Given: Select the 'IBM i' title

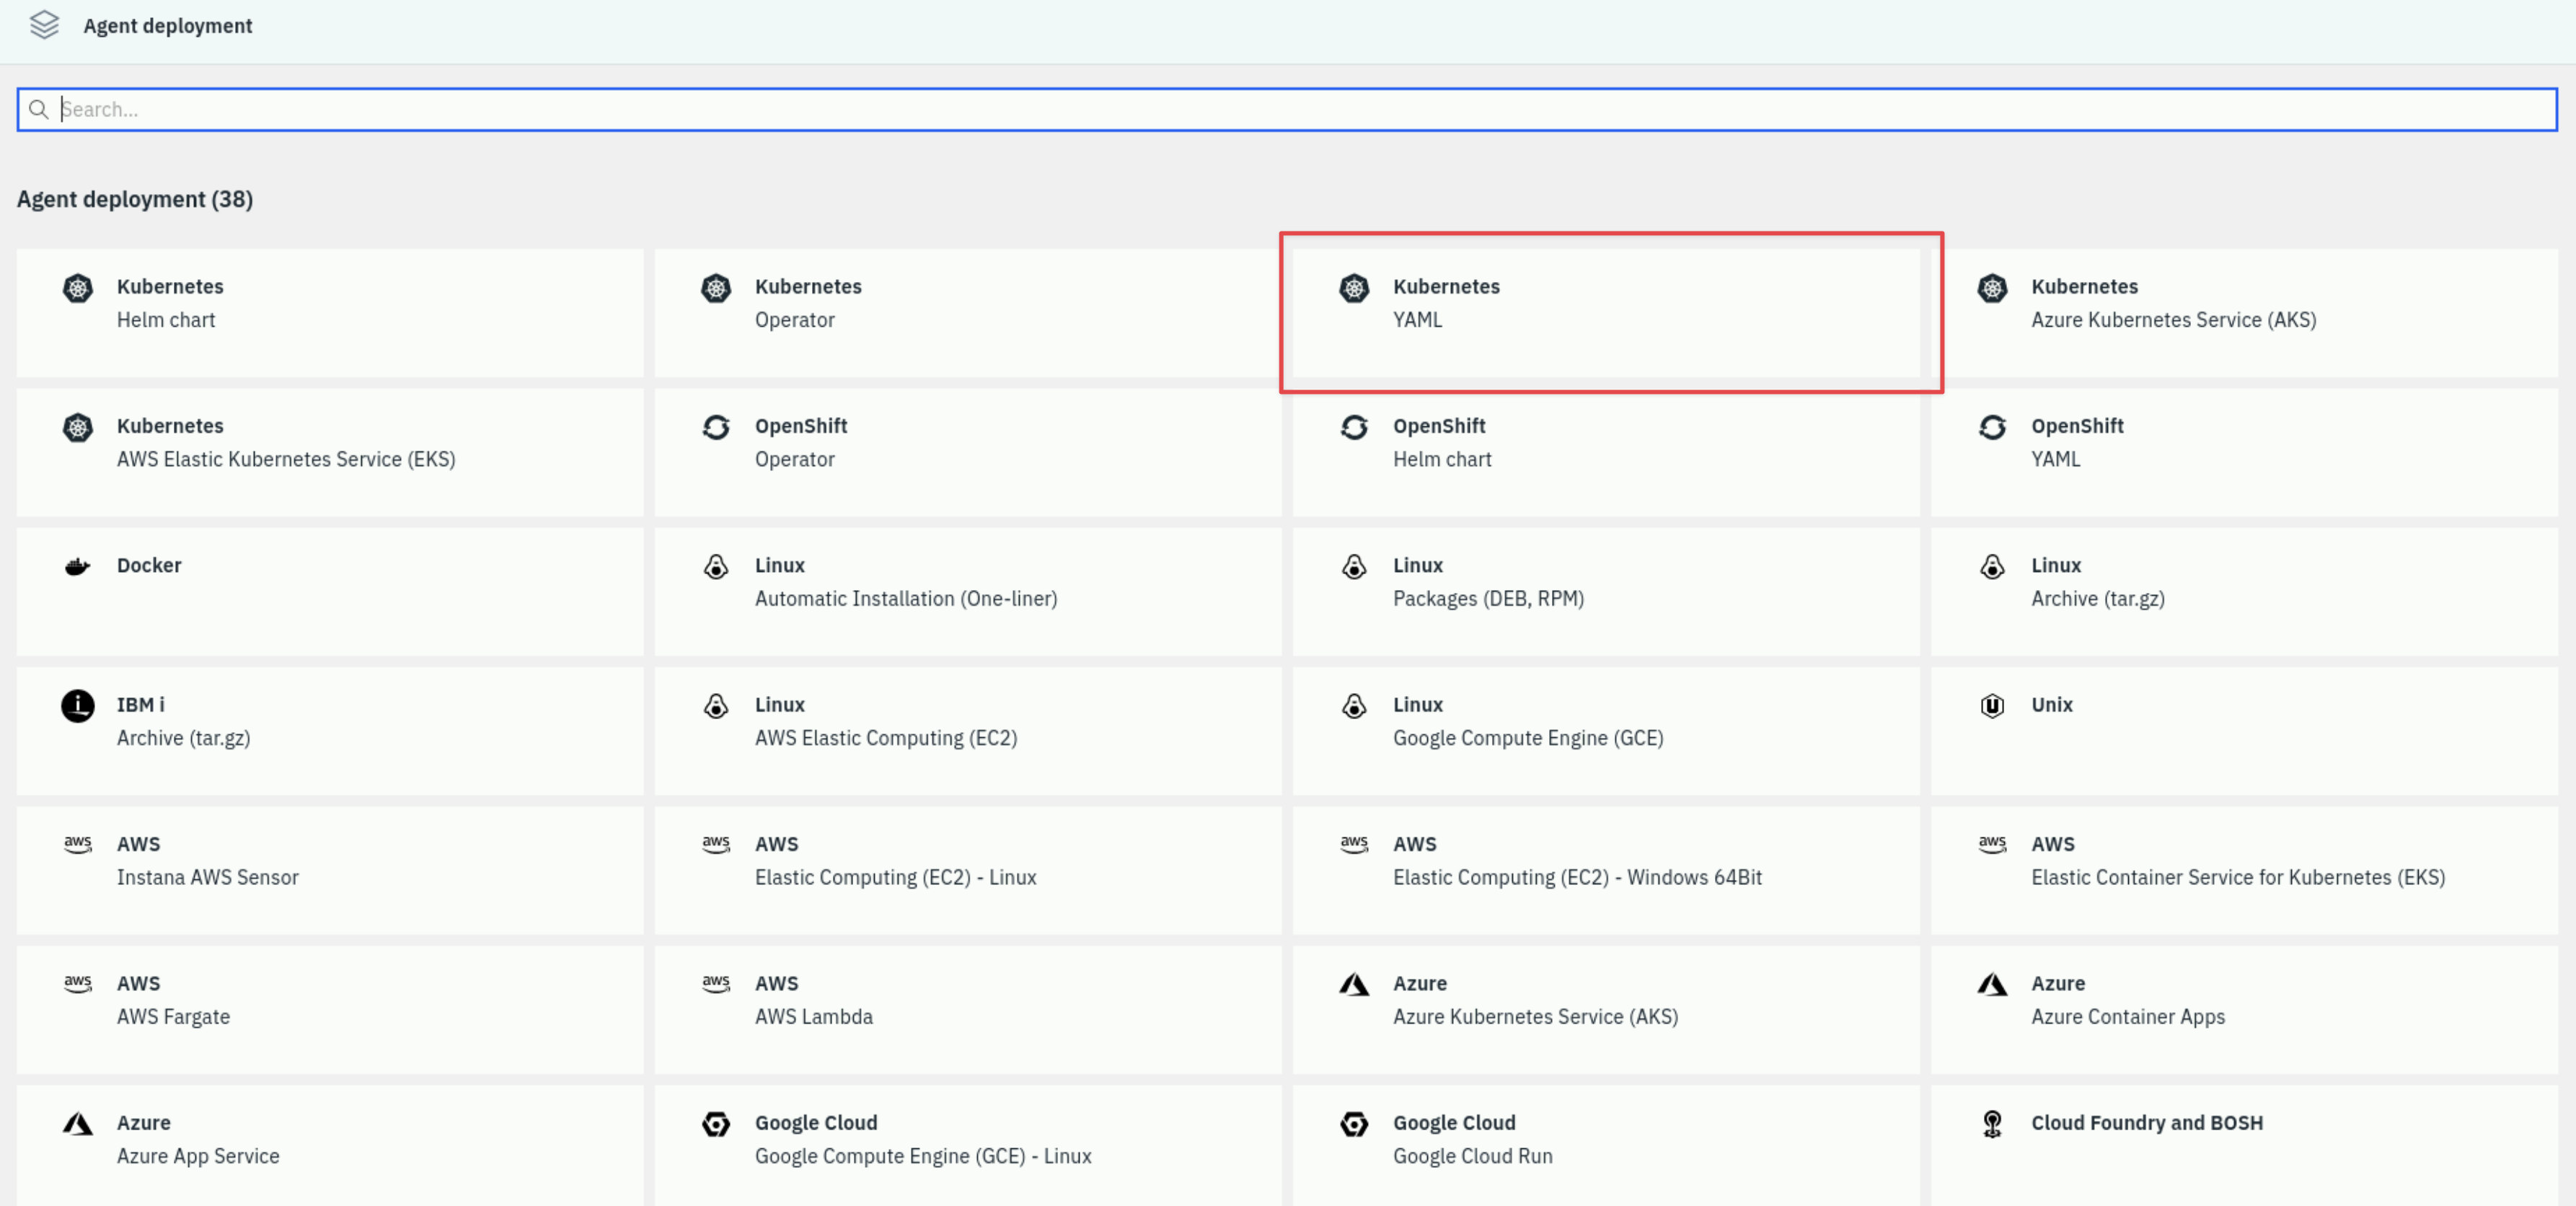Looking at the screenshot, I should 141,705.
